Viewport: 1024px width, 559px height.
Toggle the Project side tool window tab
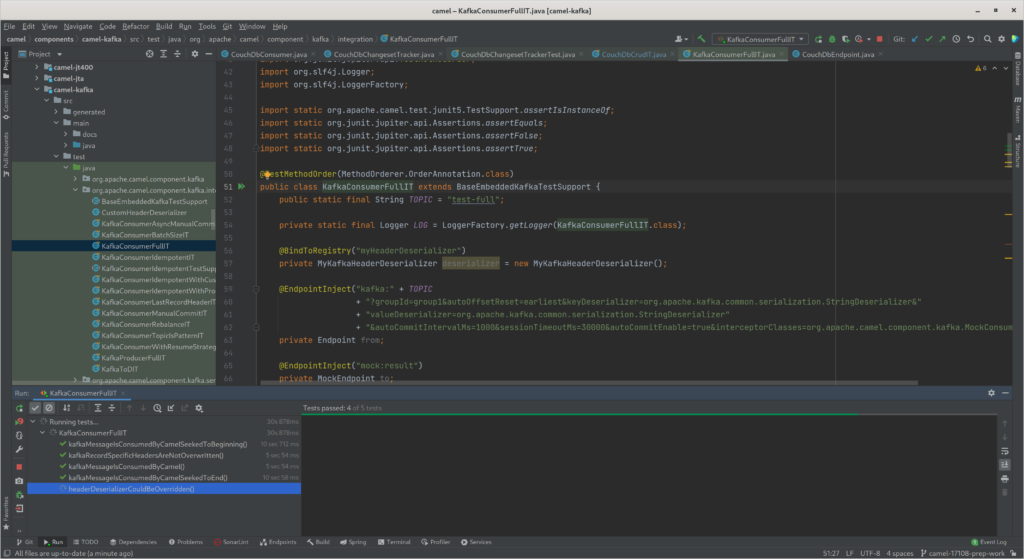(x=6, y=64)
